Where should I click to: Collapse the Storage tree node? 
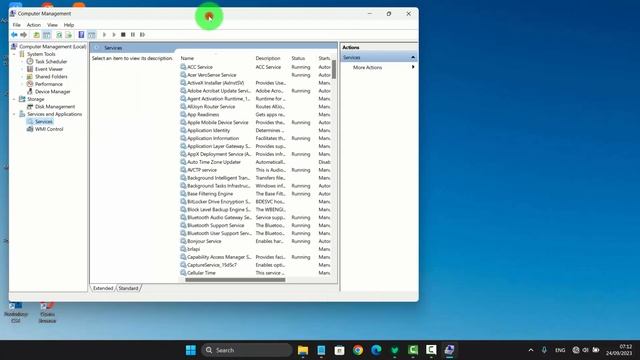14,99
